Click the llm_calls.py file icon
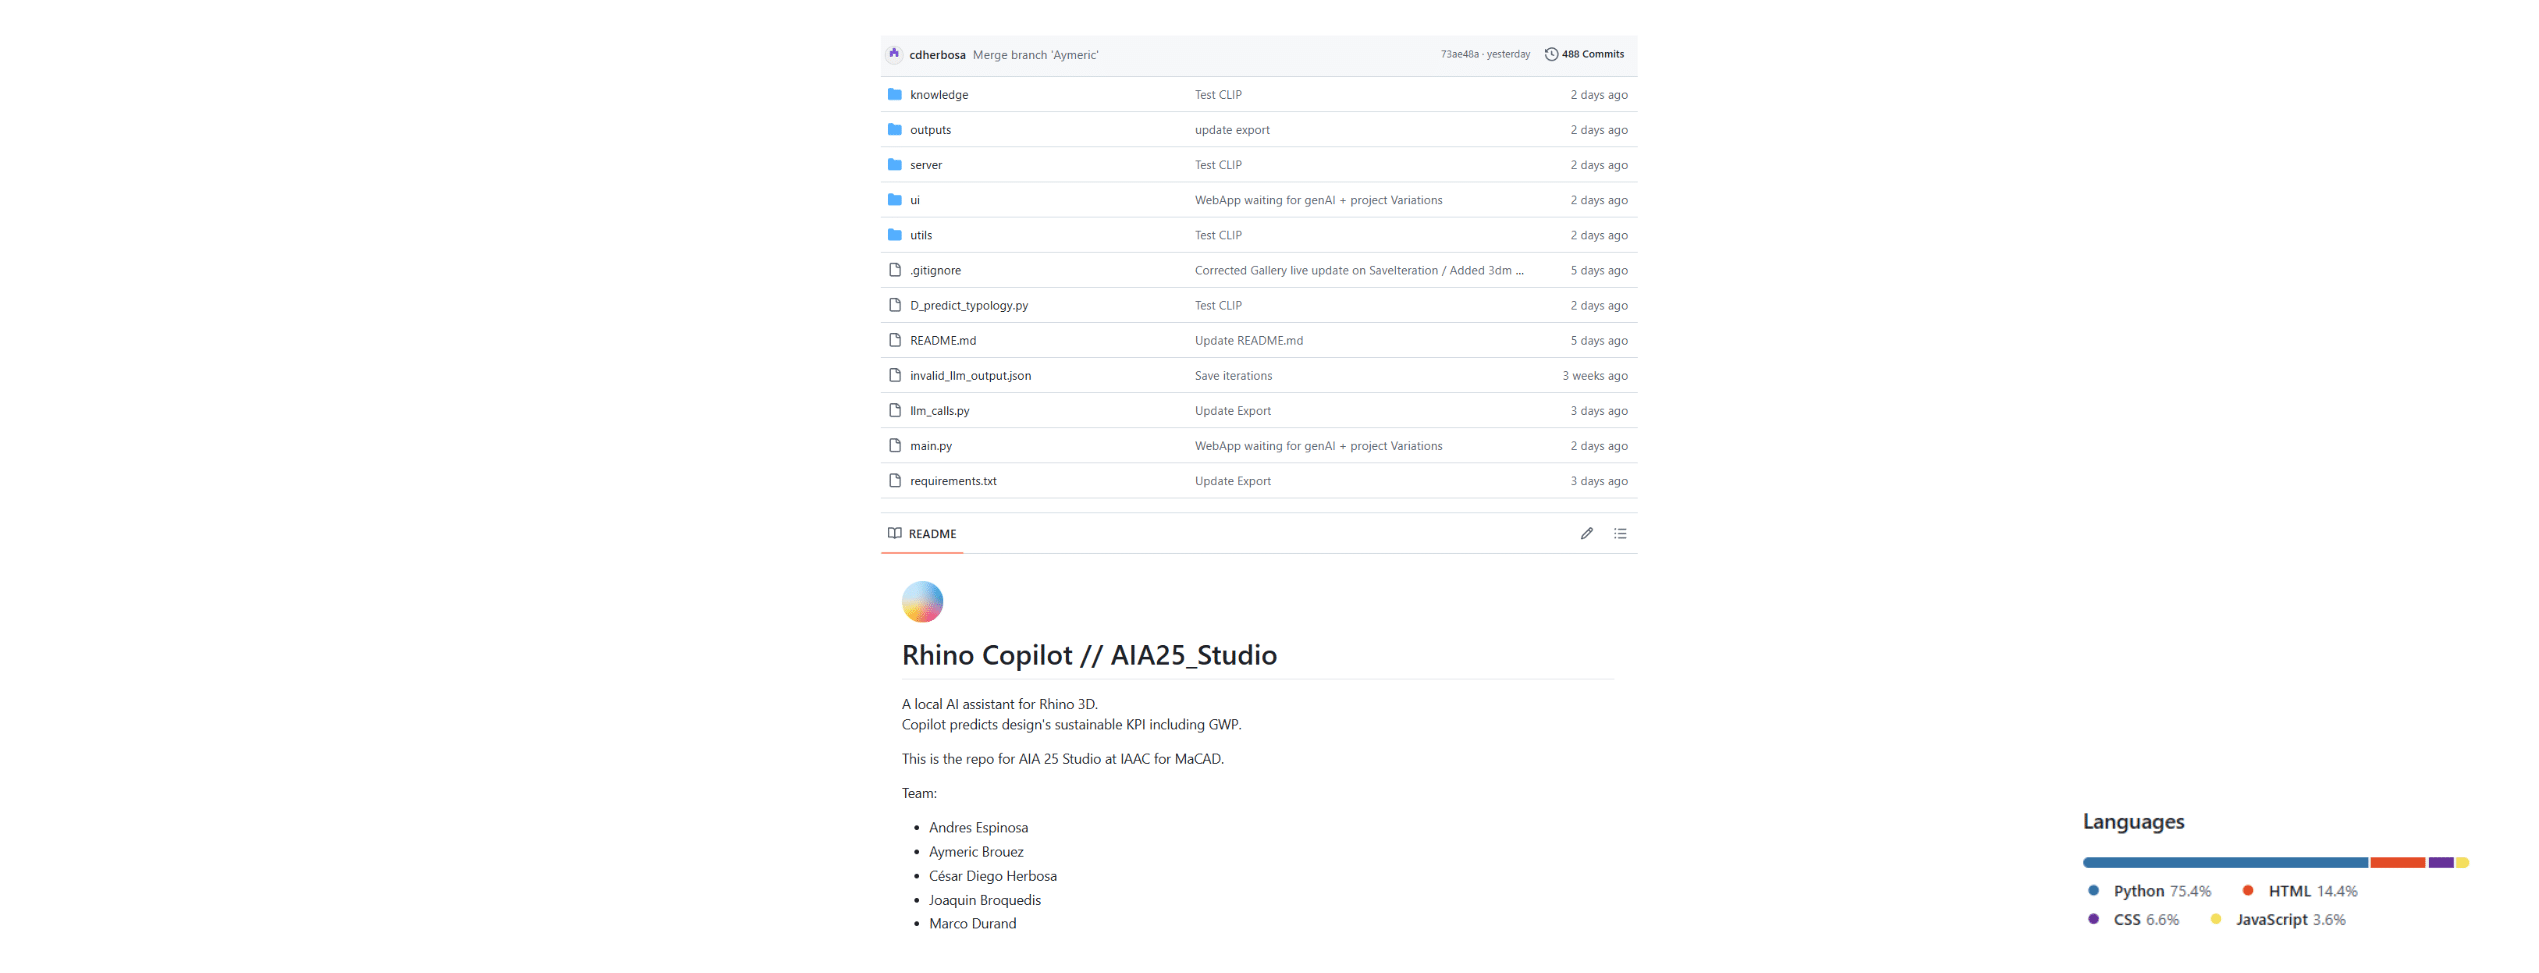The width and height of the screenshot is (2539, 973). pyautogui.click(x=895, y=409)
